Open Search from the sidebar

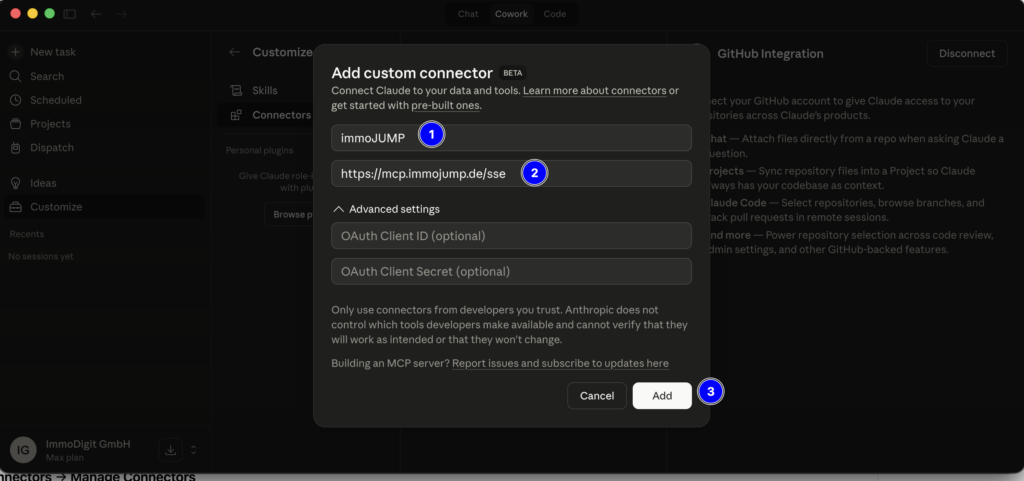point(16,76)
